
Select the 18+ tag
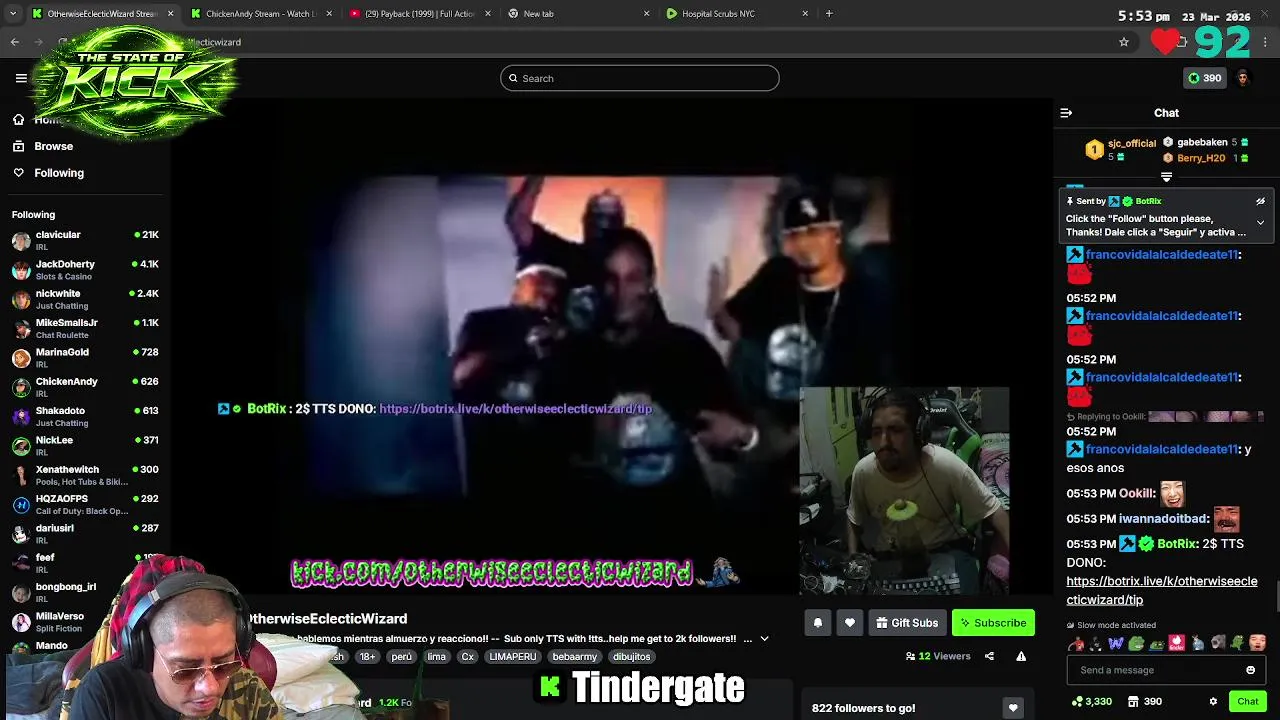pyautogui.click(x=367, y=657)
